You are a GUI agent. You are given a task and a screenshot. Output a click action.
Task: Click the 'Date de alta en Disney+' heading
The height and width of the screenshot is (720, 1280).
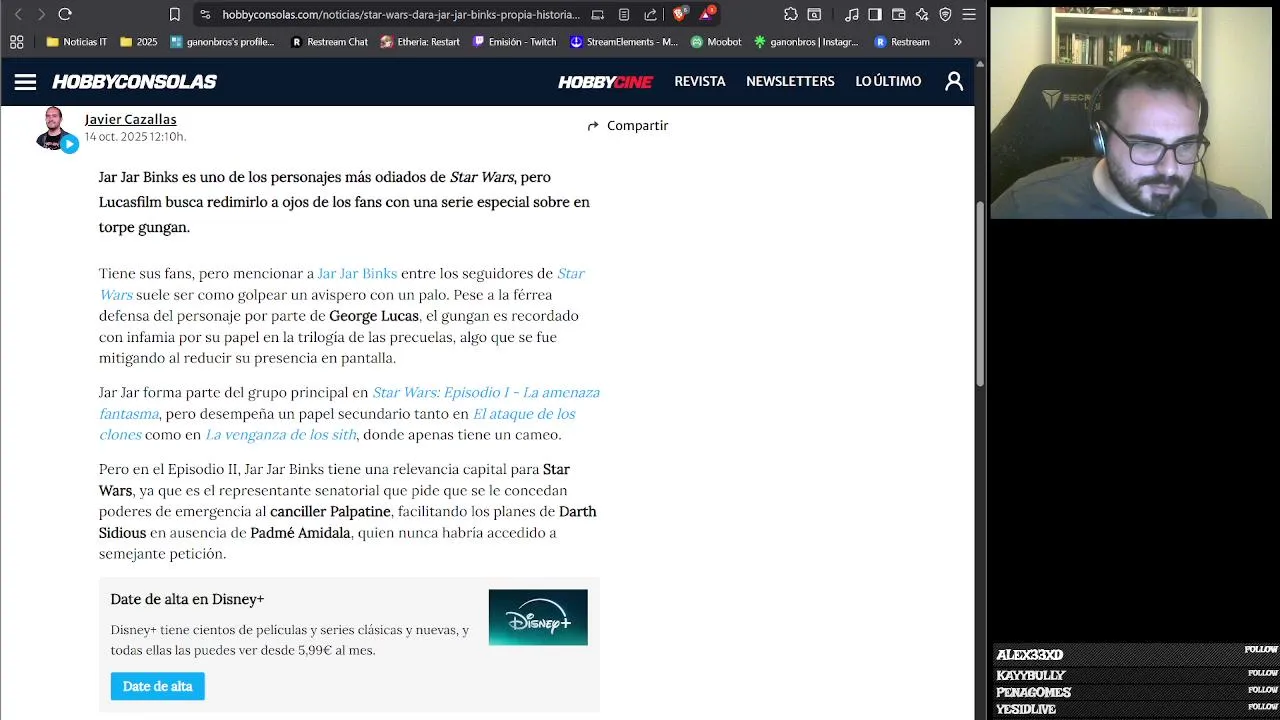pyautogui.click(x=187, y=599)
